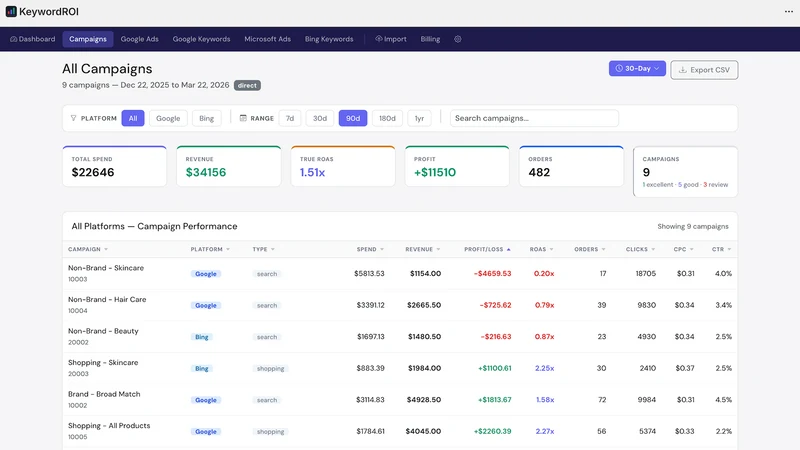Focus the Search campaigns field

534,118
